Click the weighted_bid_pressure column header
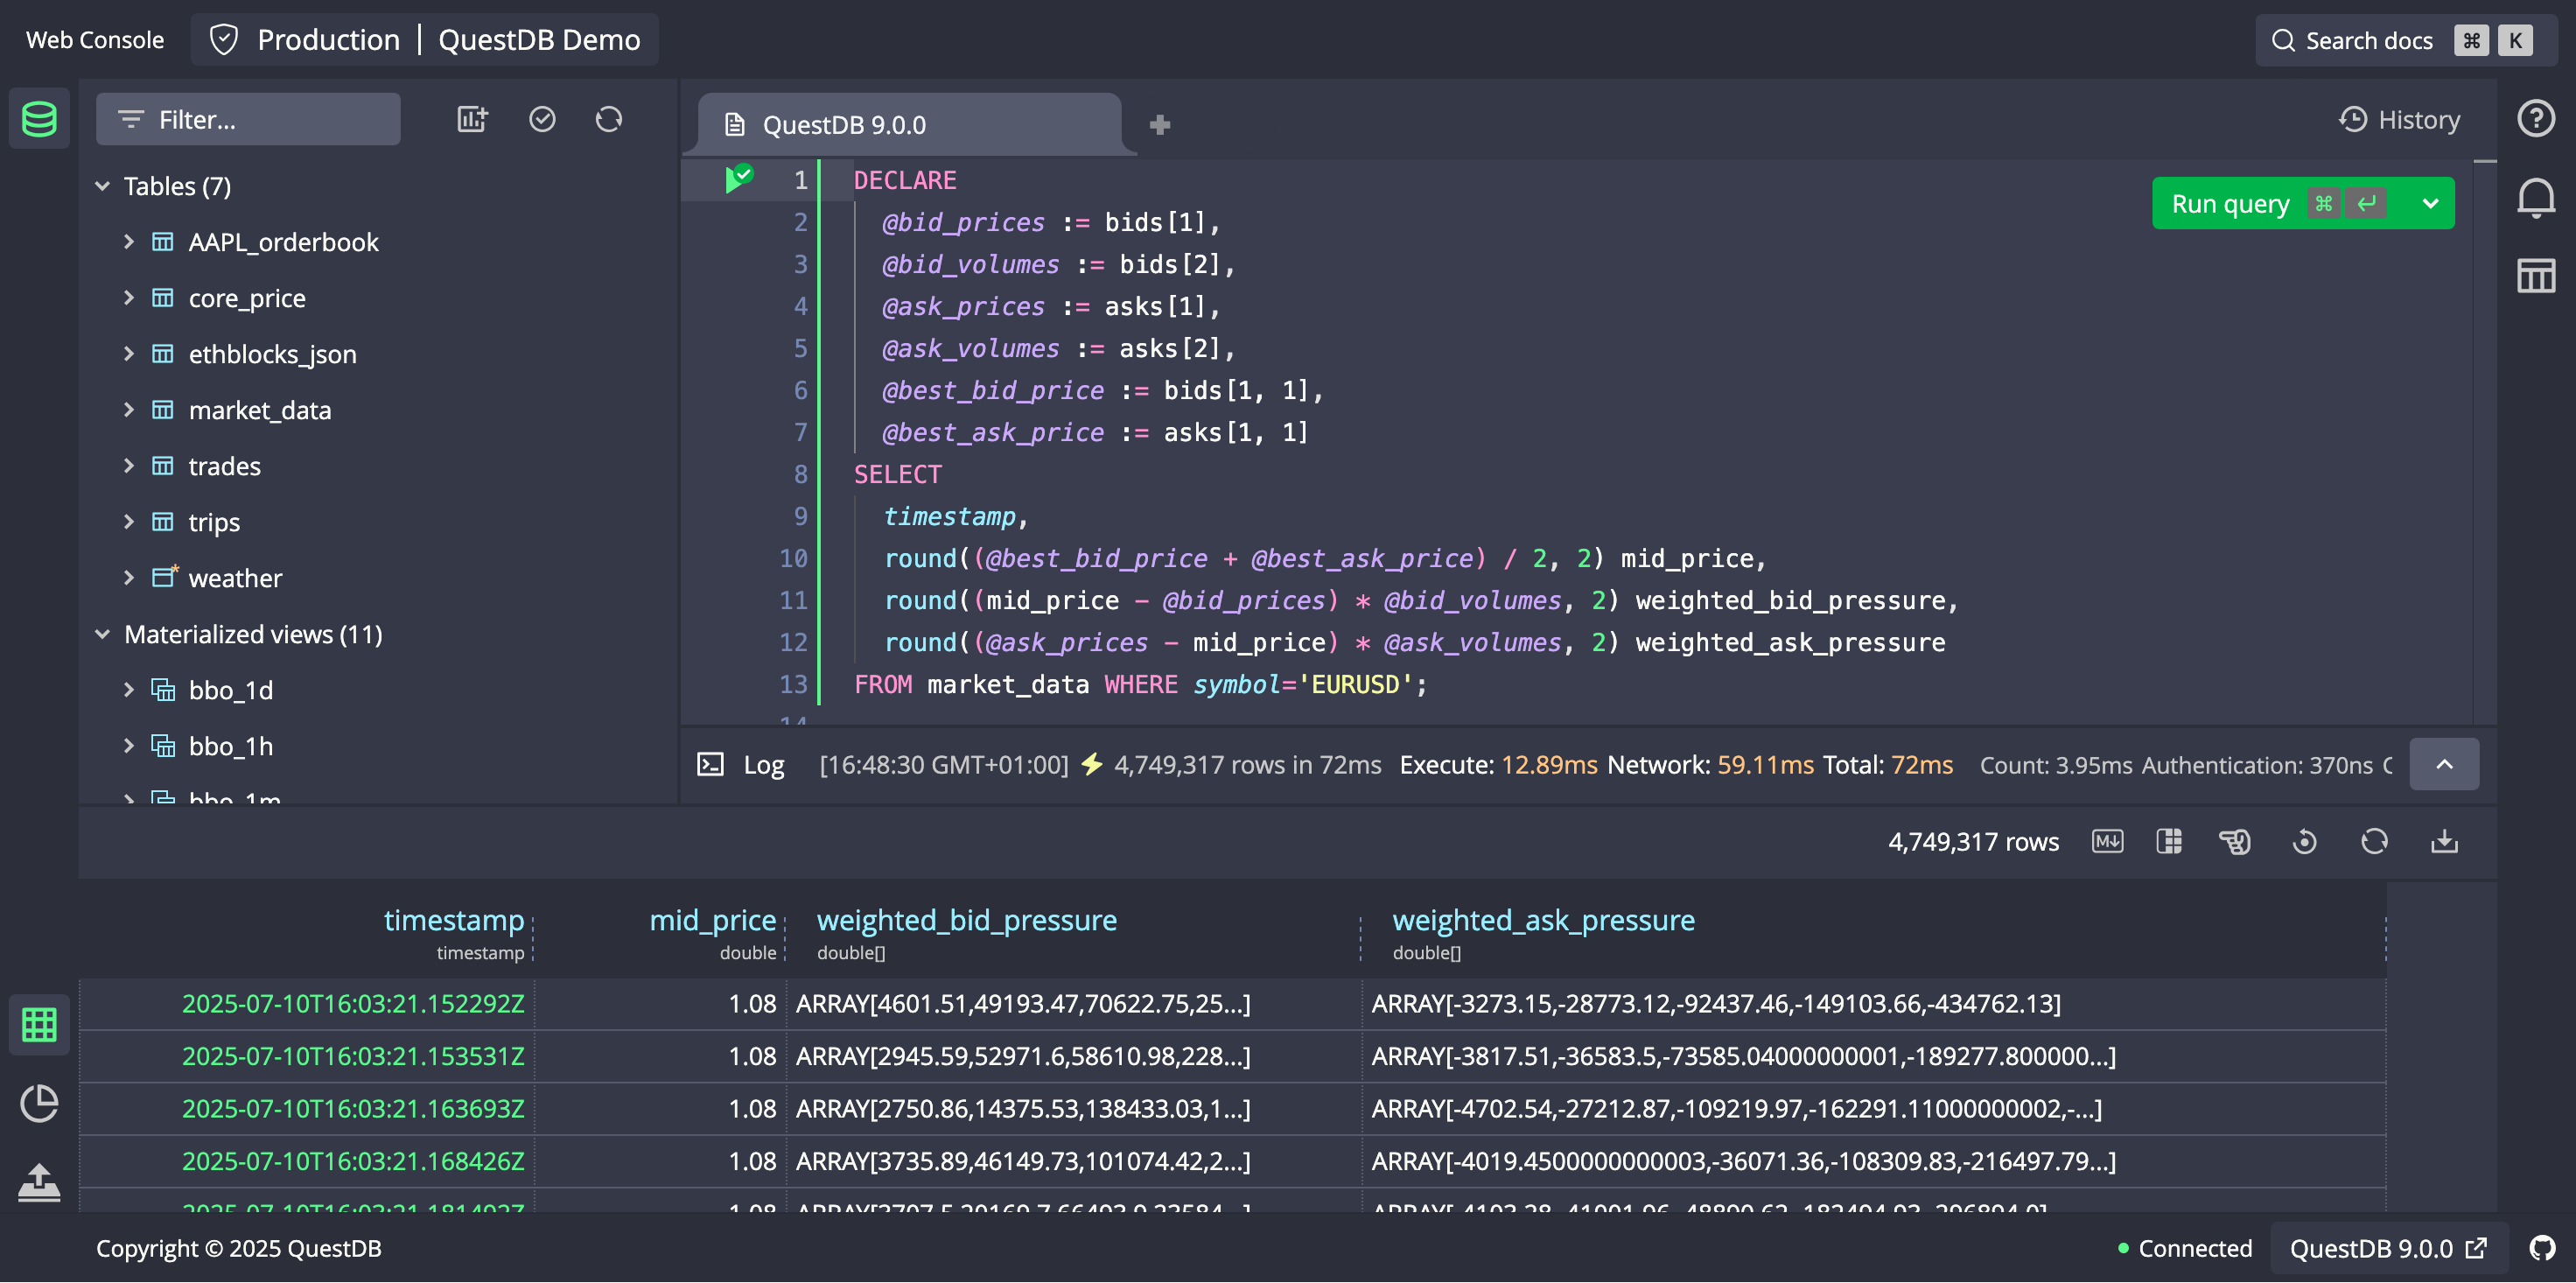Screen dimensions: 2576x1283 pos(967,920)
